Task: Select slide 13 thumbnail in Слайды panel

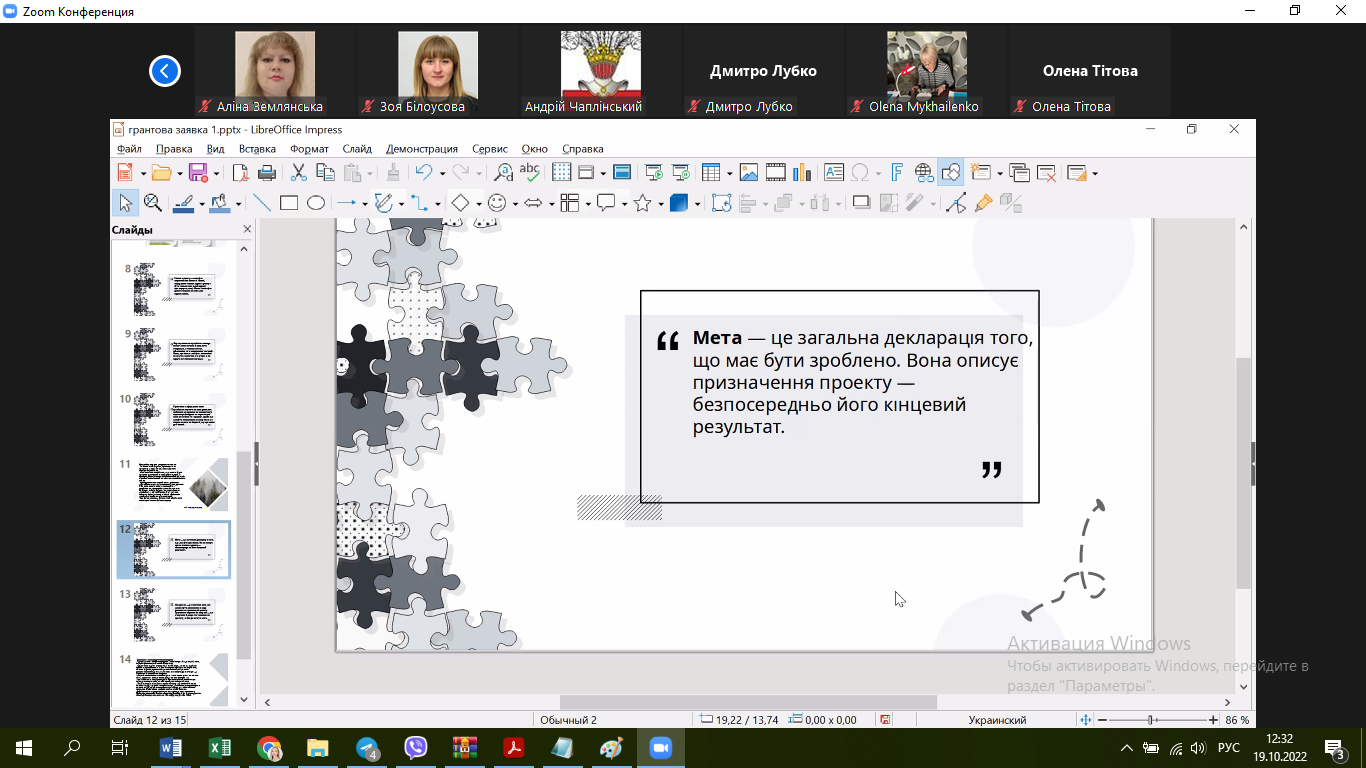Action: [x=173, y=614]
